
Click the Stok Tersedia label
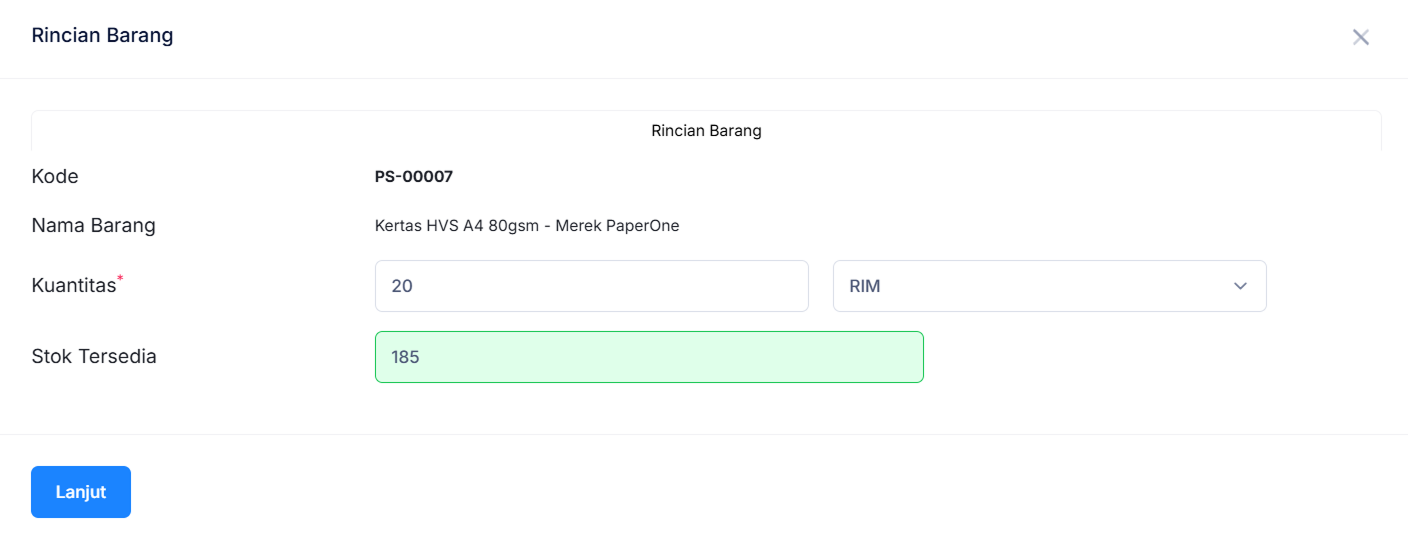[x=94, y=357]
